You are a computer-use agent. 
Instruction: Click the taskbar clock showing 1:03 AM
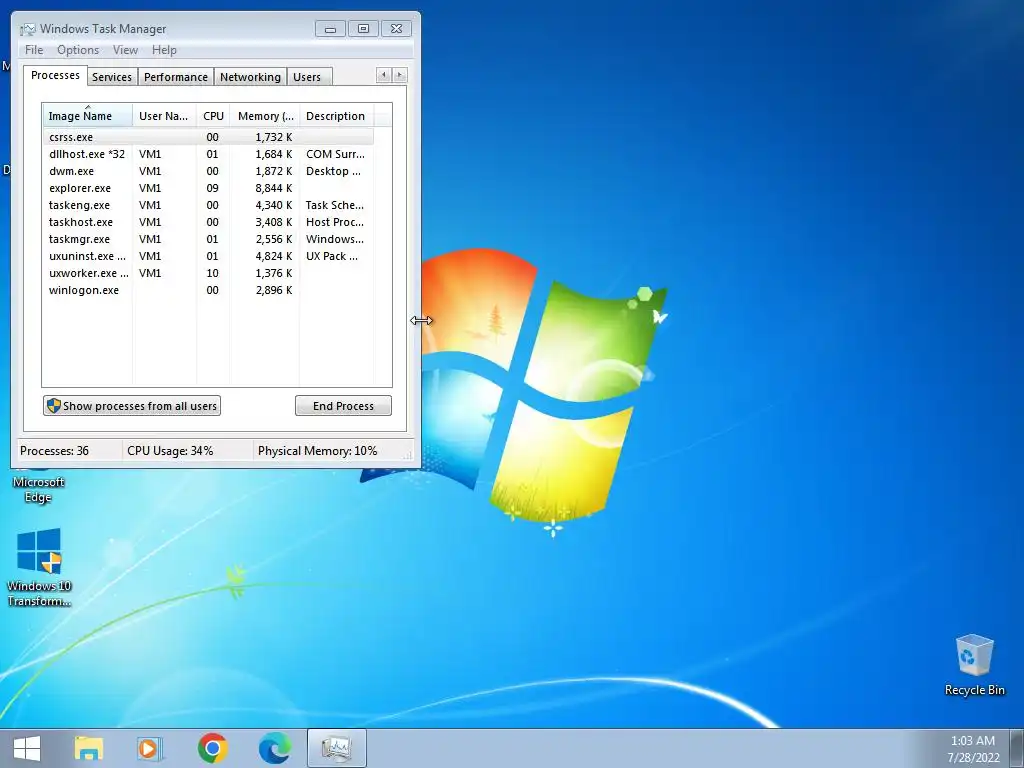point(972,748)
